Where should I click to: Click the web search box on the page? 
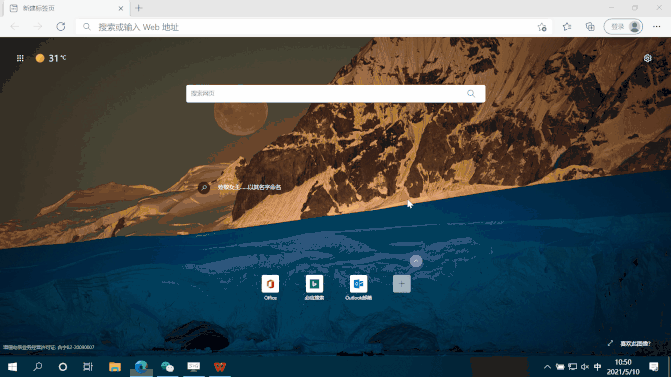coord(336,94)
